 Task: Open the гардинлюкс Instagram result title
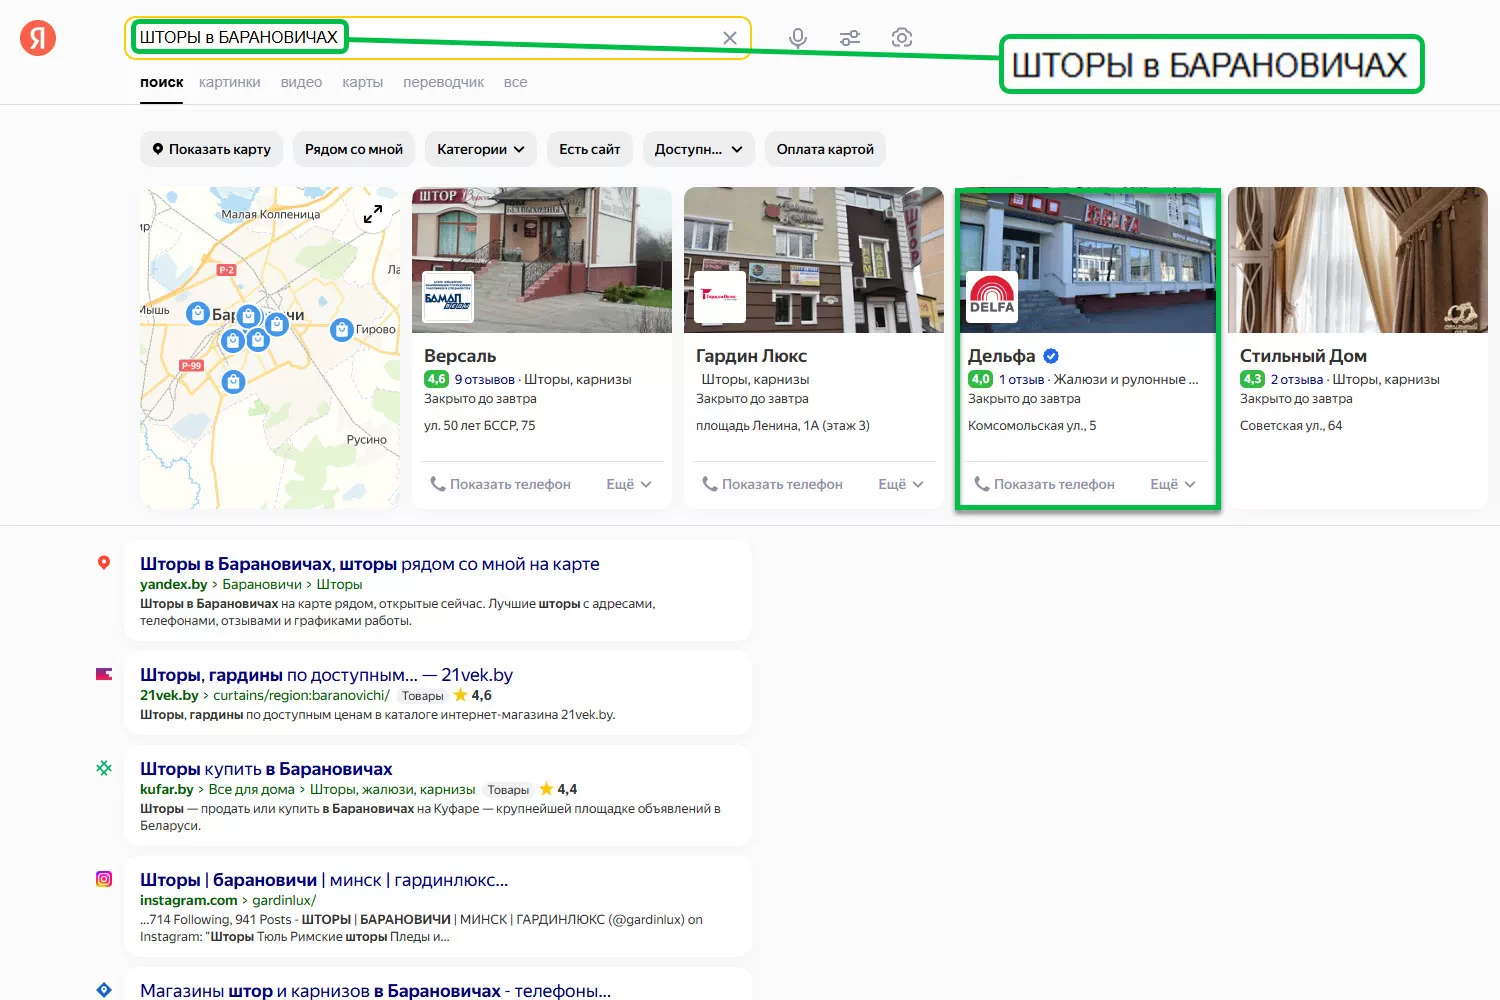tap(324, 880)
